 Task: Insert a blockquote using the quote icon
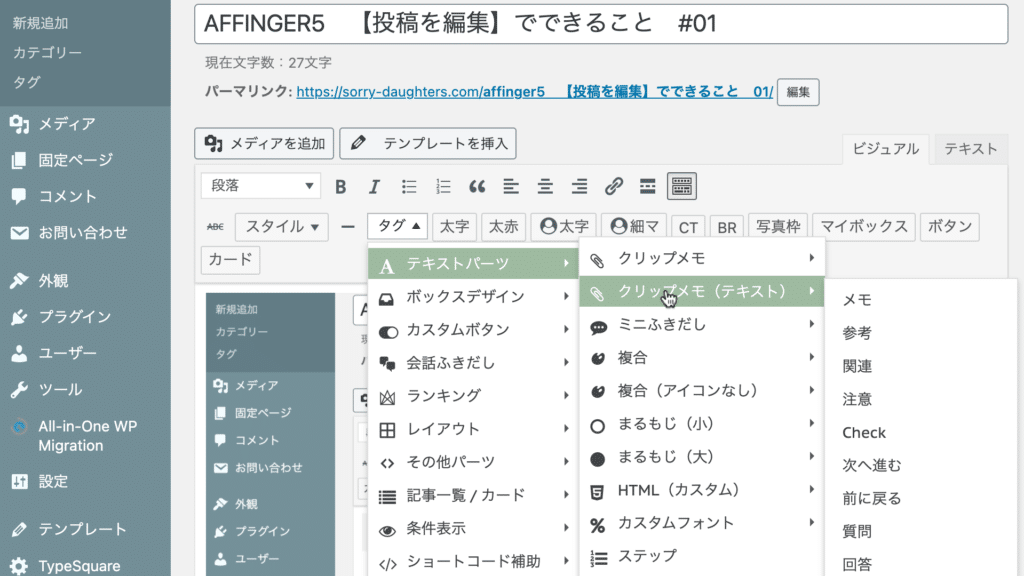coord(477,186)
